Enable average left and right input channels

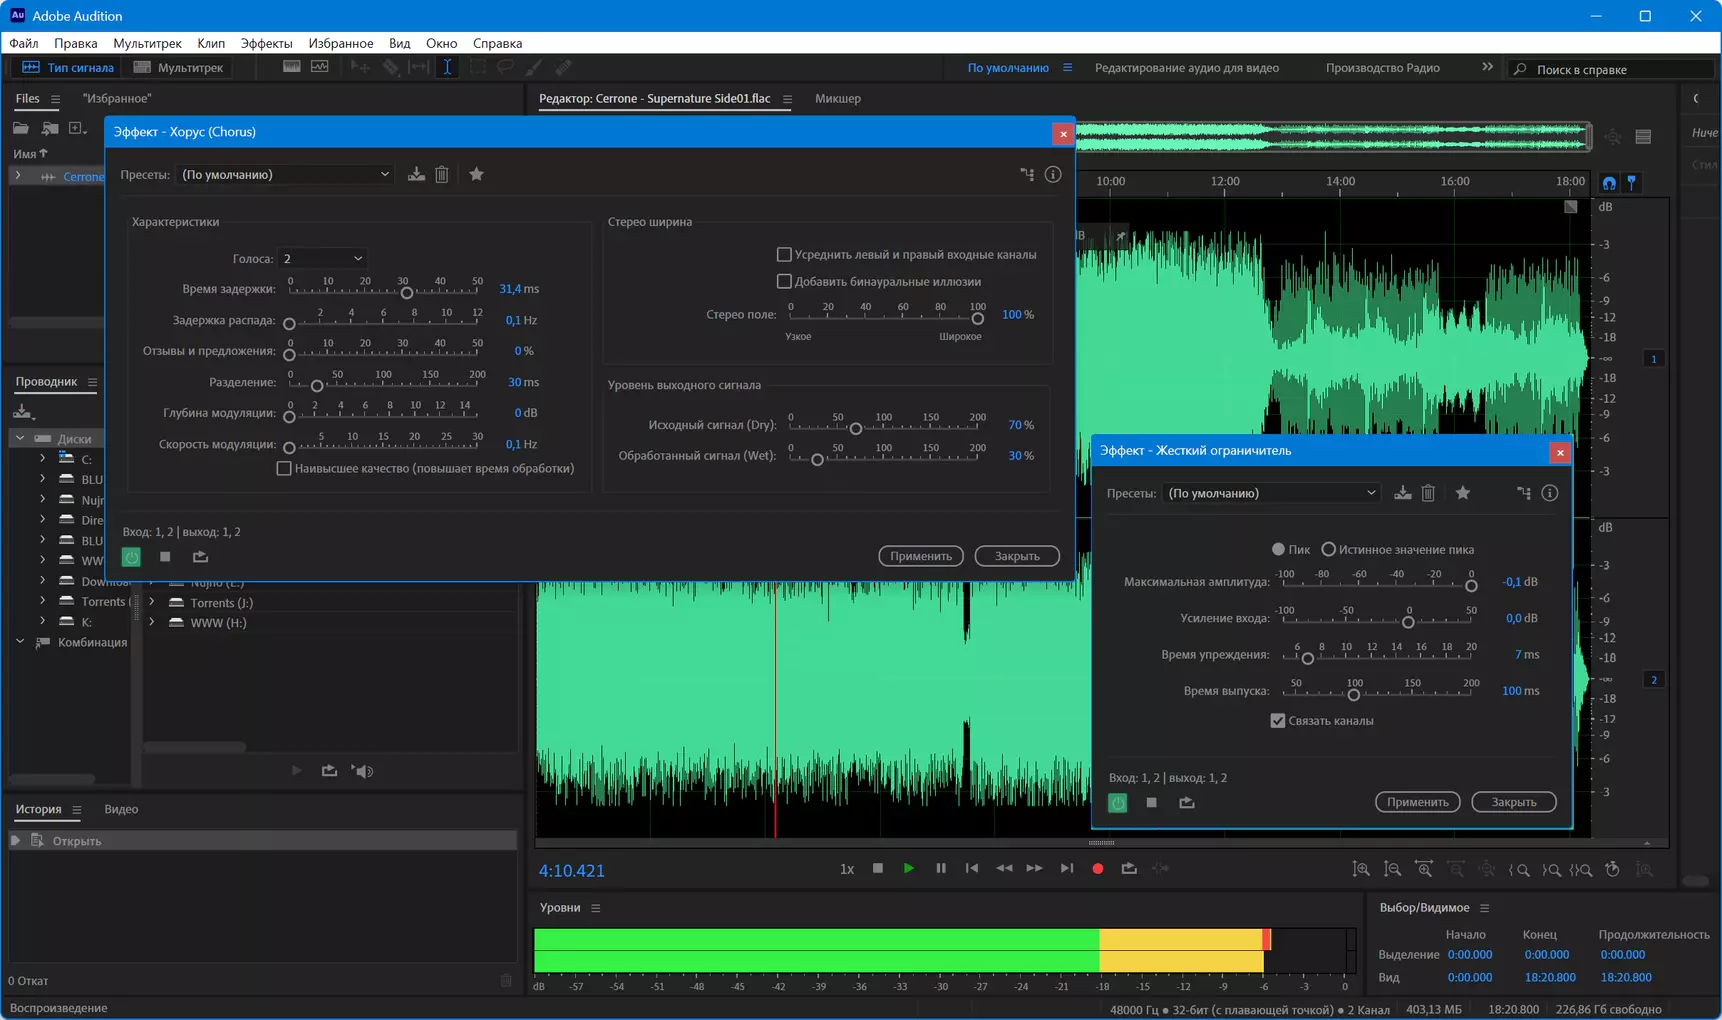[784, 254]
